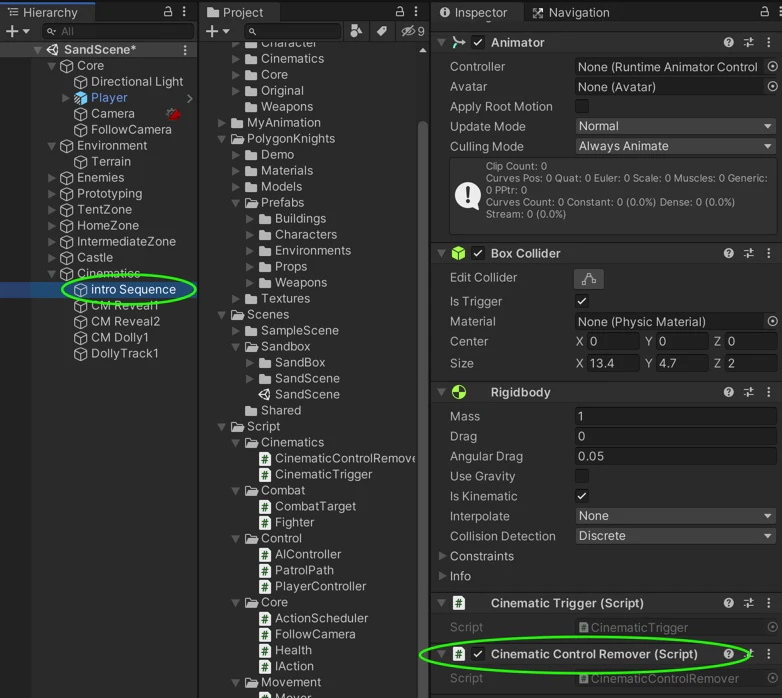Open Interpolate dropdown
This screenshot has width=782, height=698.
pyautogui.click(x=675, y=516)
